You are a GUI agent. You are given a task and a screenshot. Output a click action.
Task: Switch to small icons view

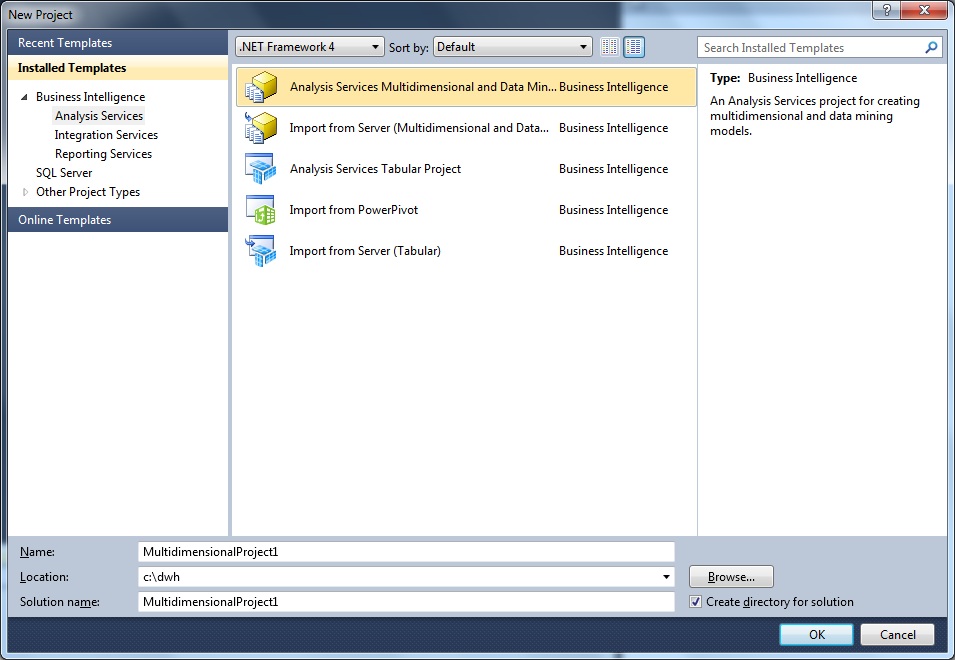(610, 47)
